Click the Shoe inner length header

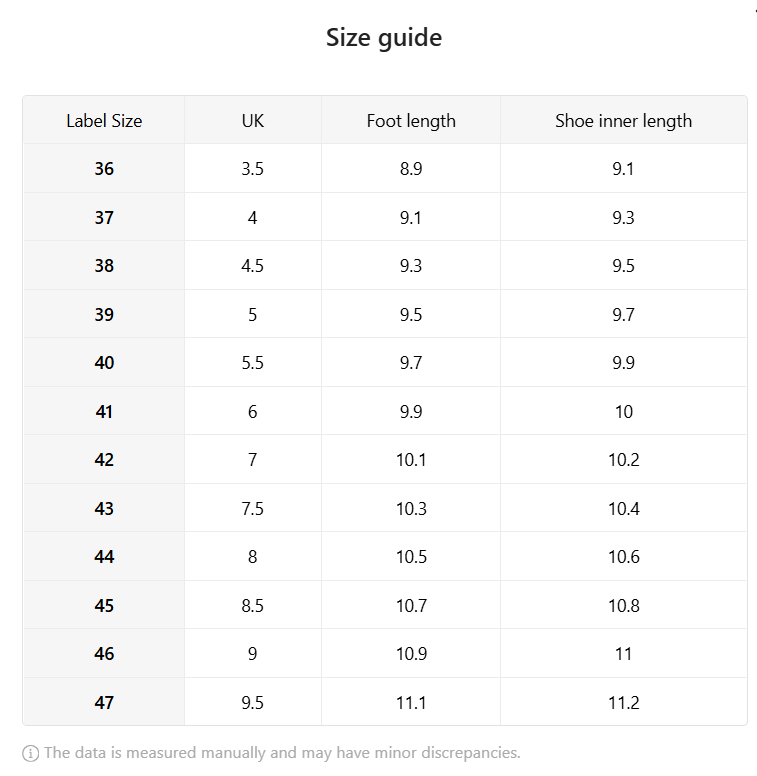point(623,121)
